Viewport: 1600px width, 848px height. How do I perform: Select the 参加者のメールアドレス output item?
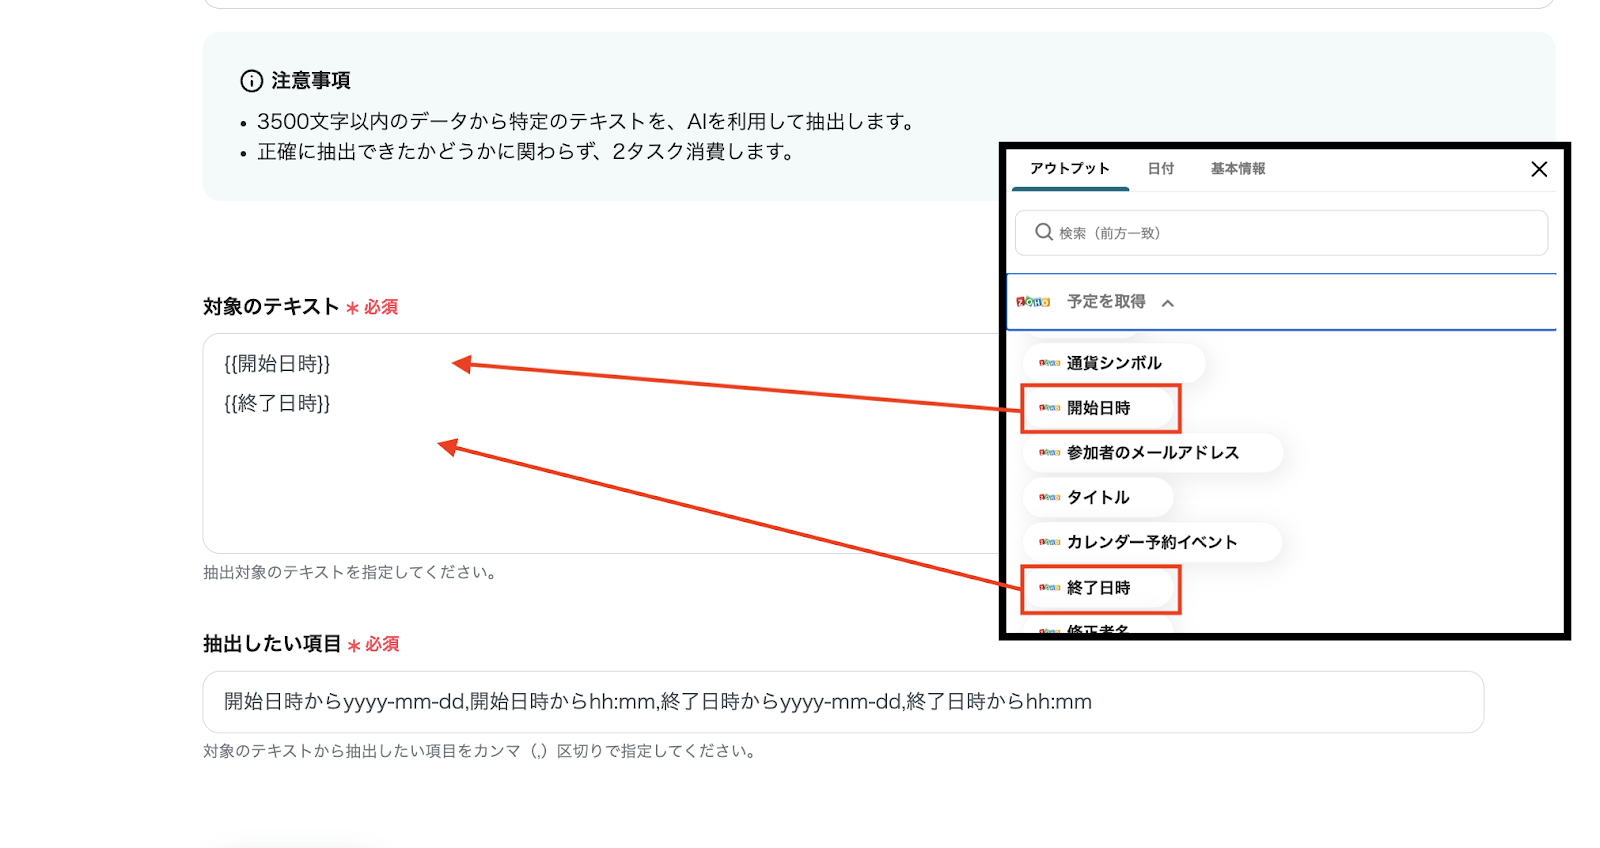(x=1153, y=453)
